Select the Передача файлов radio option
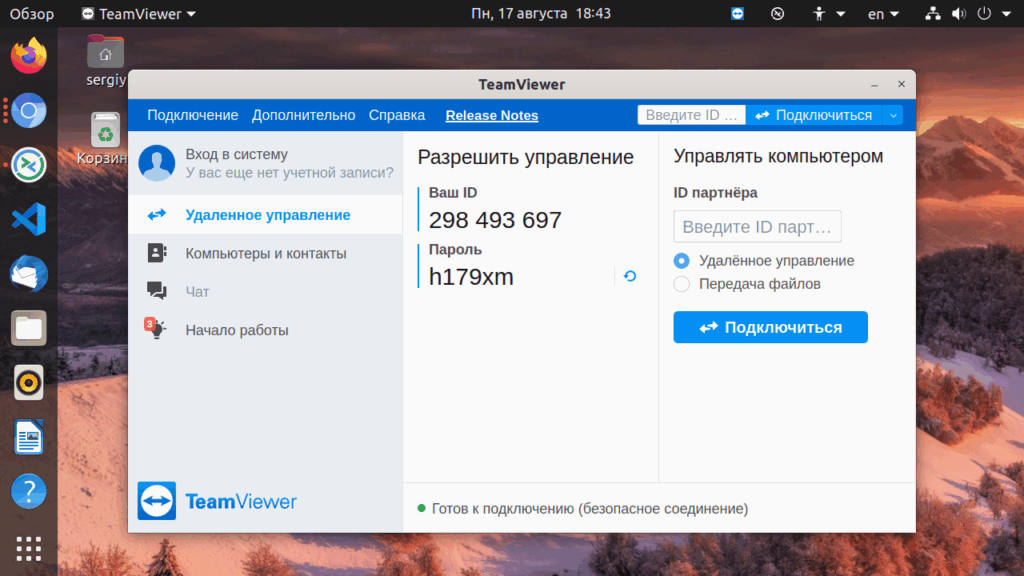 coord(681,283)
